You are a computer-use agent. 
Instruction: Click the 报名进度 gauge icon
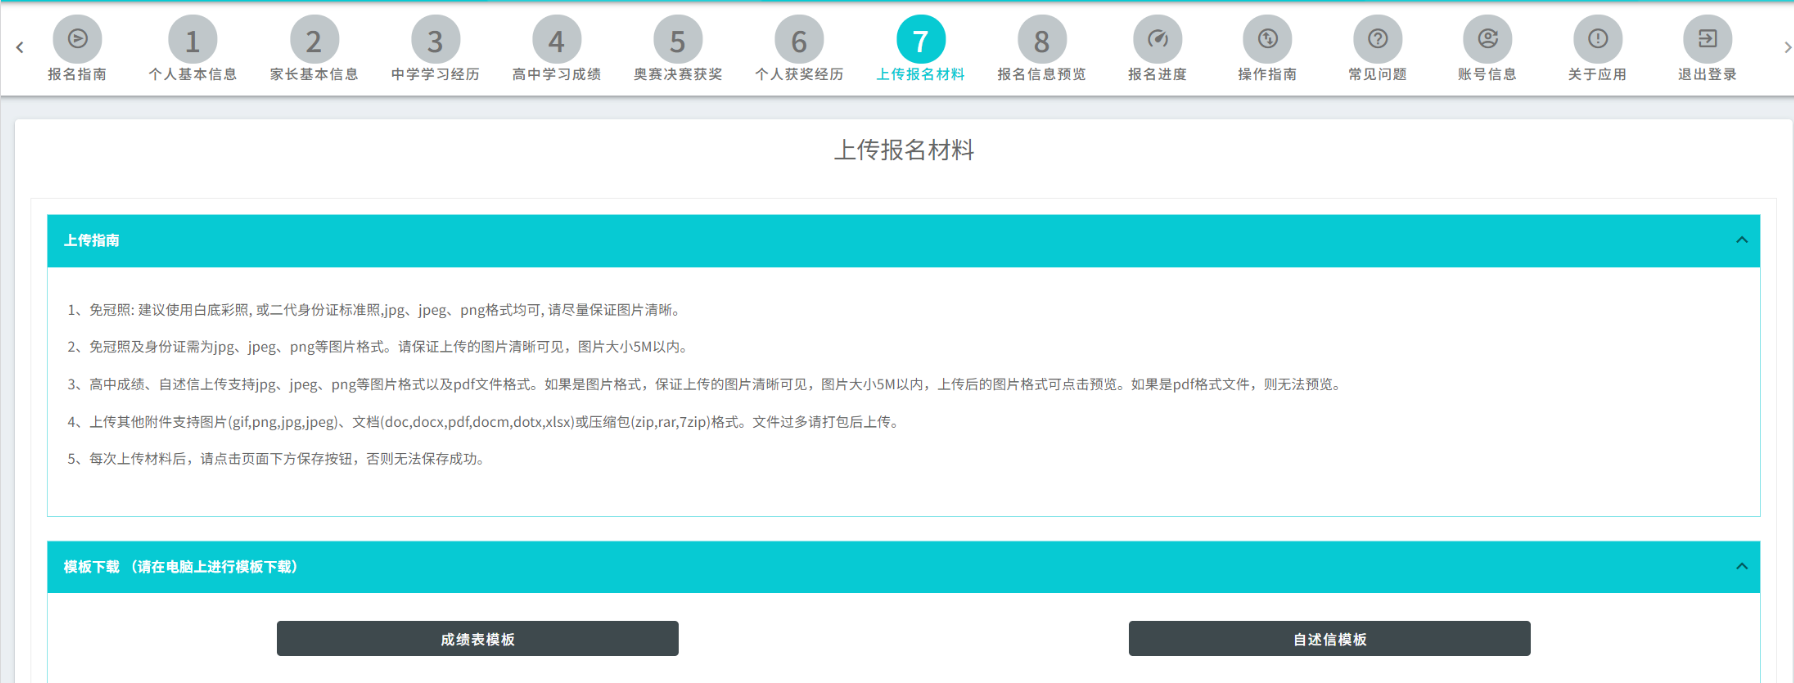click(1157, 40)
